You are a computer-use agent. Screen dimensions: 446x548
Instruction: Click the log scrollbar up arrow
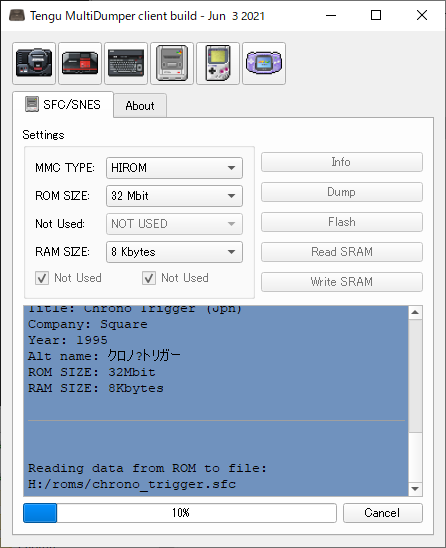coord(415,312)
